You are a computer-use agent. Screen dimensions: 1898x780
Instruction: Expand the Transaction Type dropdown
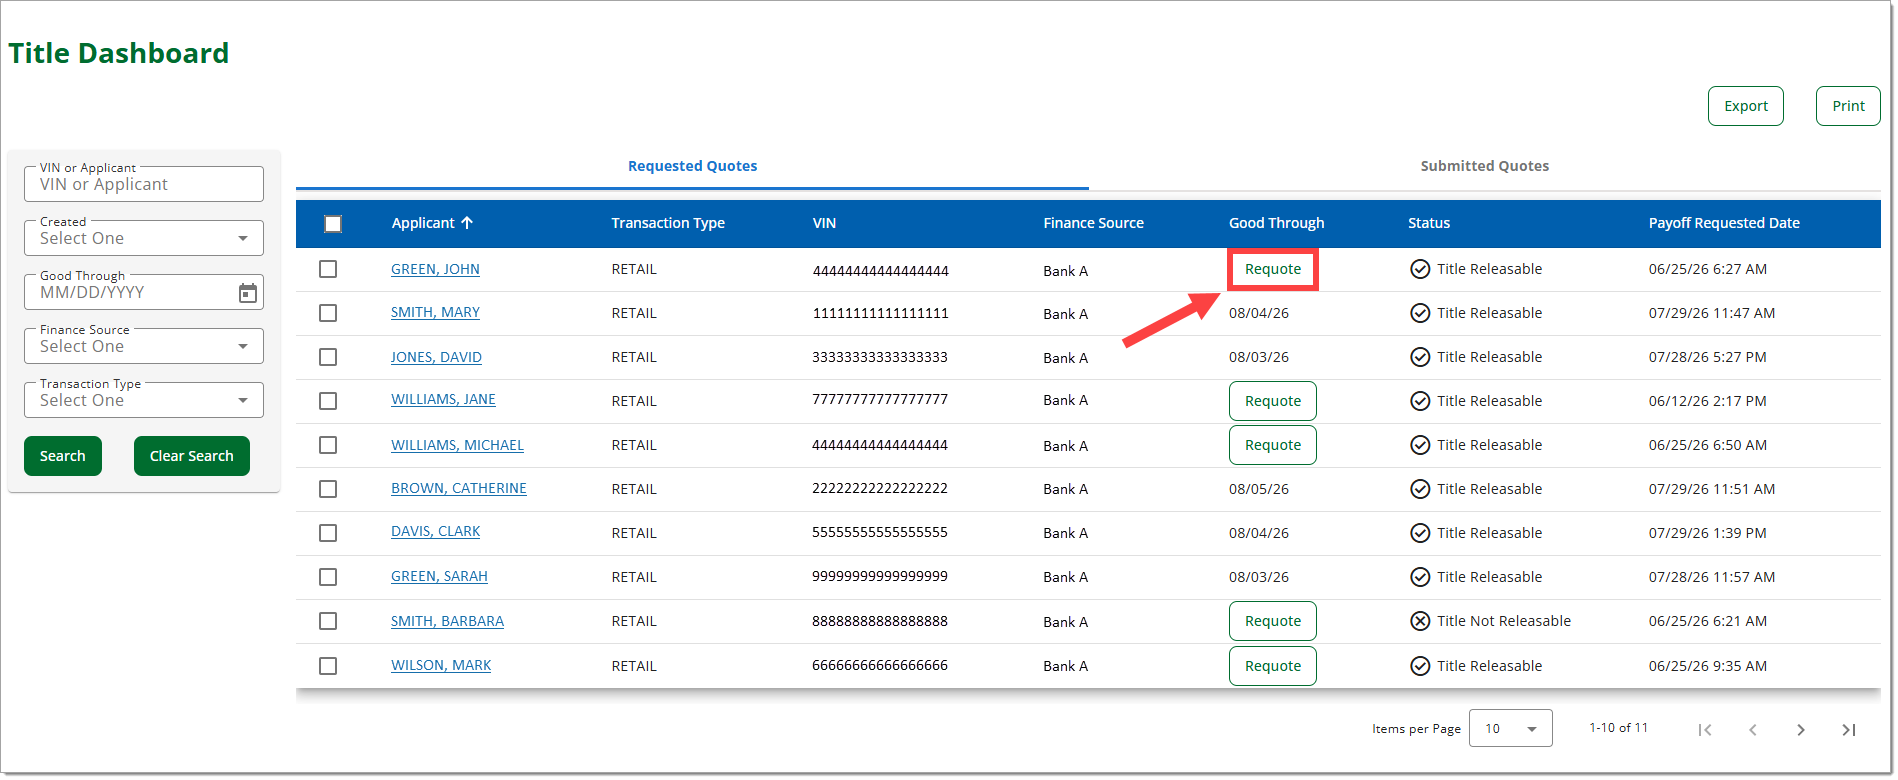[144, 400]
